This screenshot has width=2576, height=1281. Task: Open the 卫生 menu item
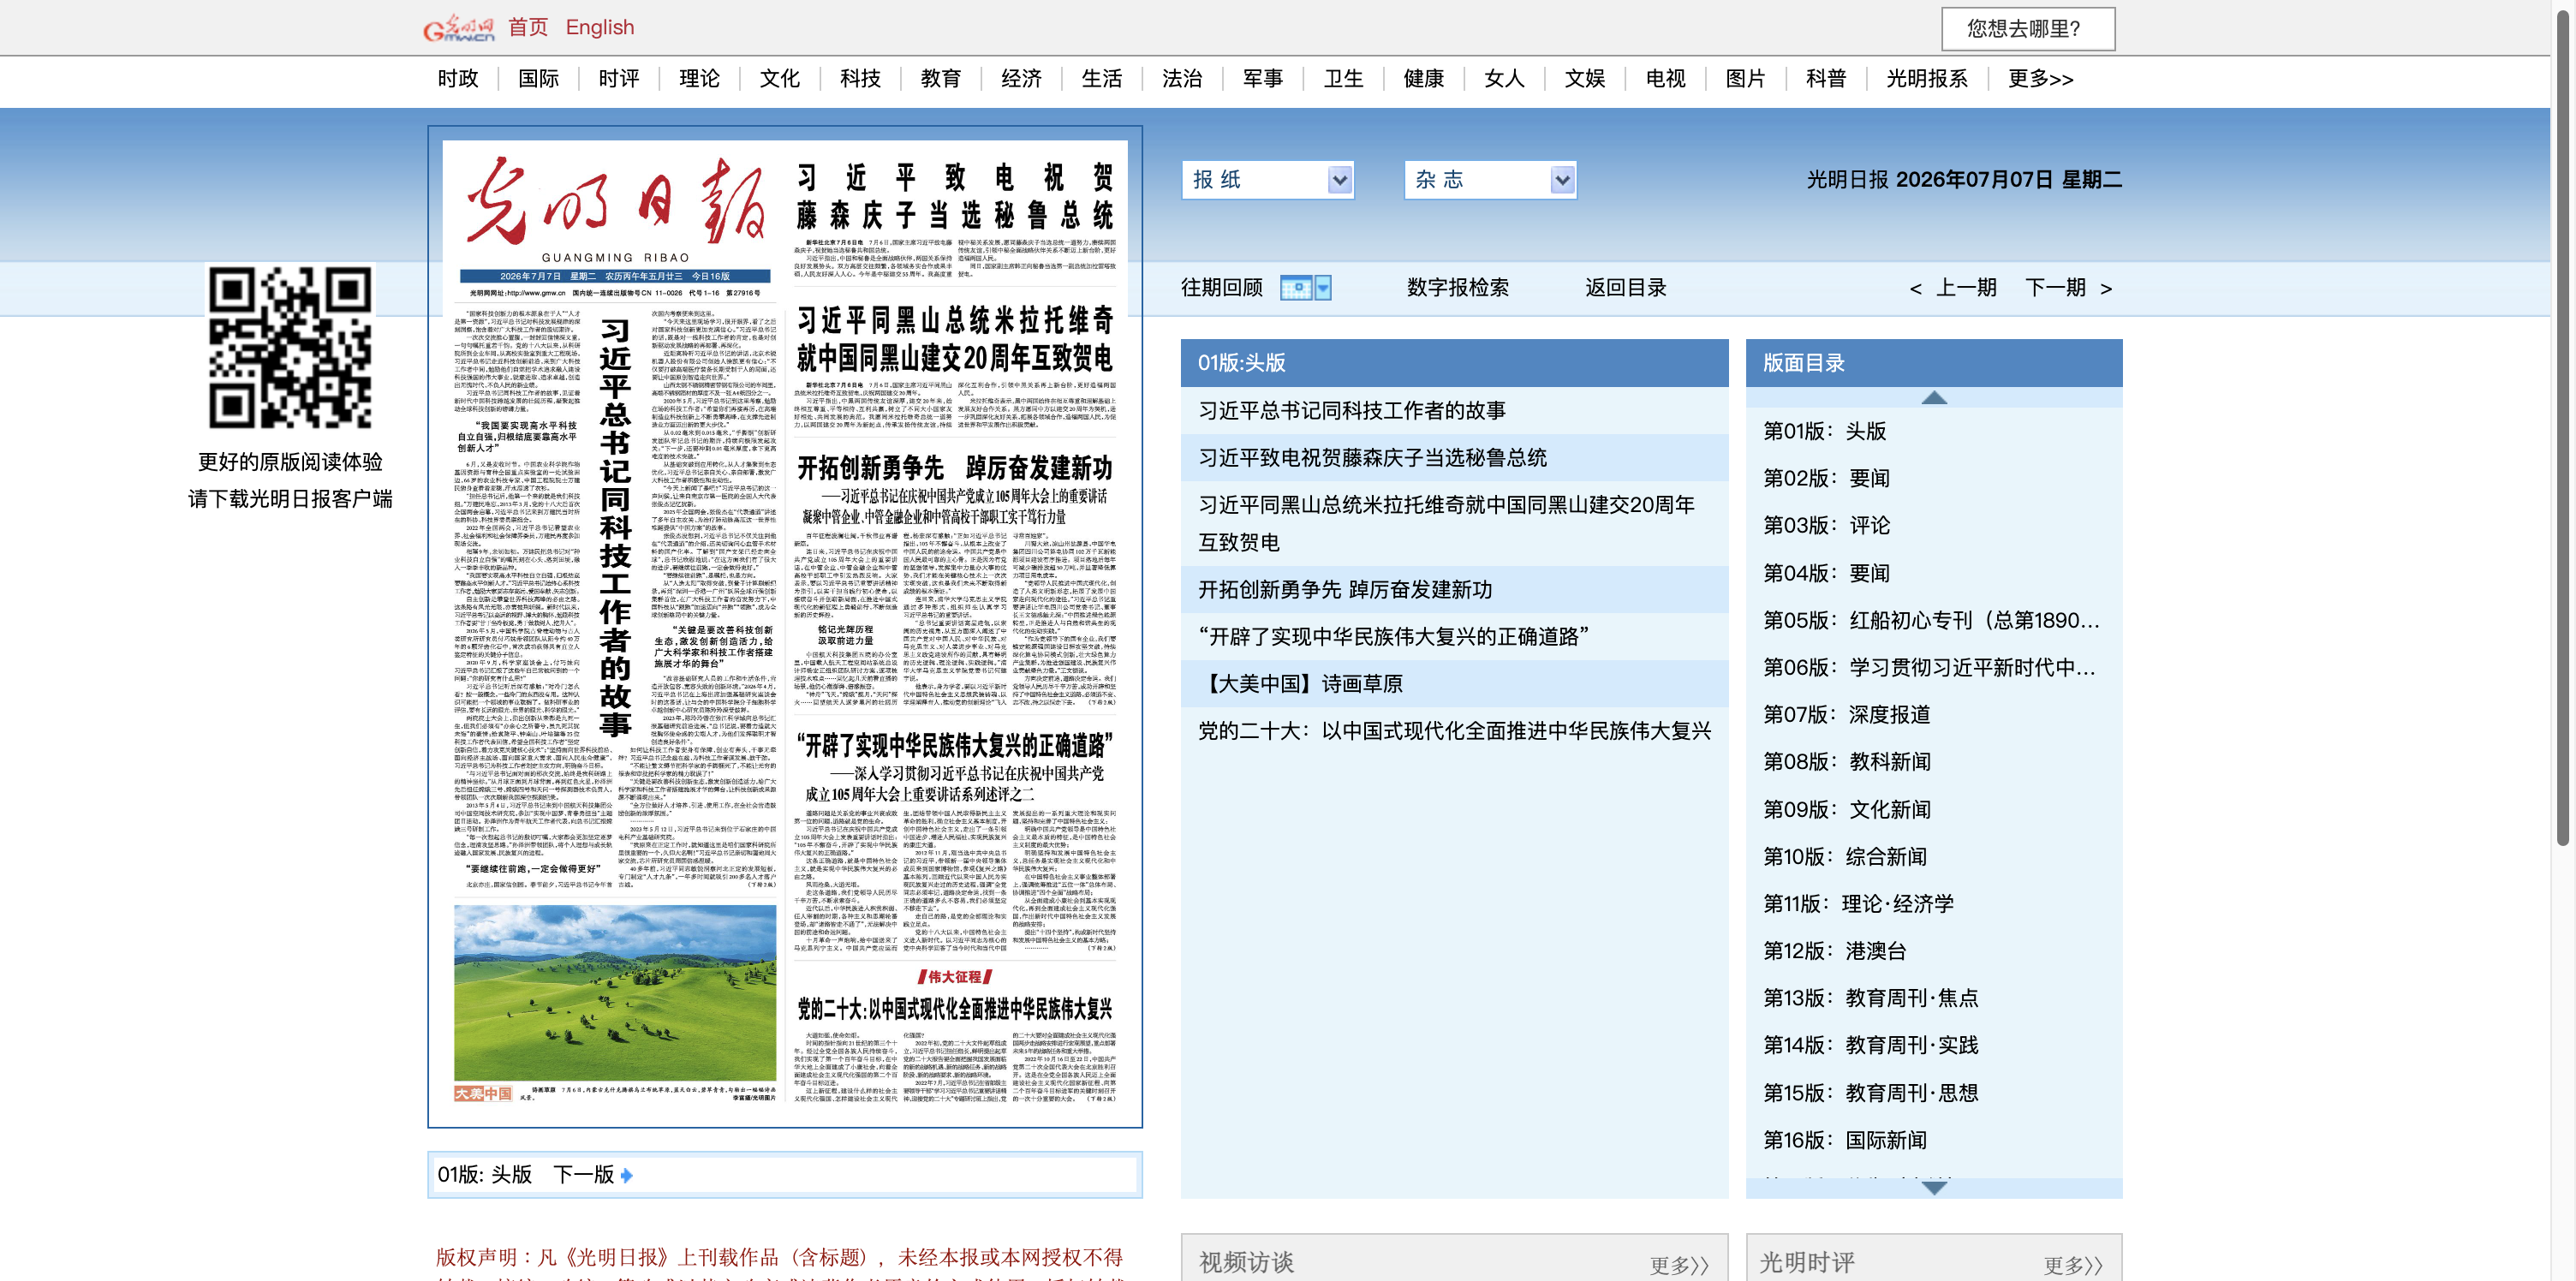coord(1344,78)
